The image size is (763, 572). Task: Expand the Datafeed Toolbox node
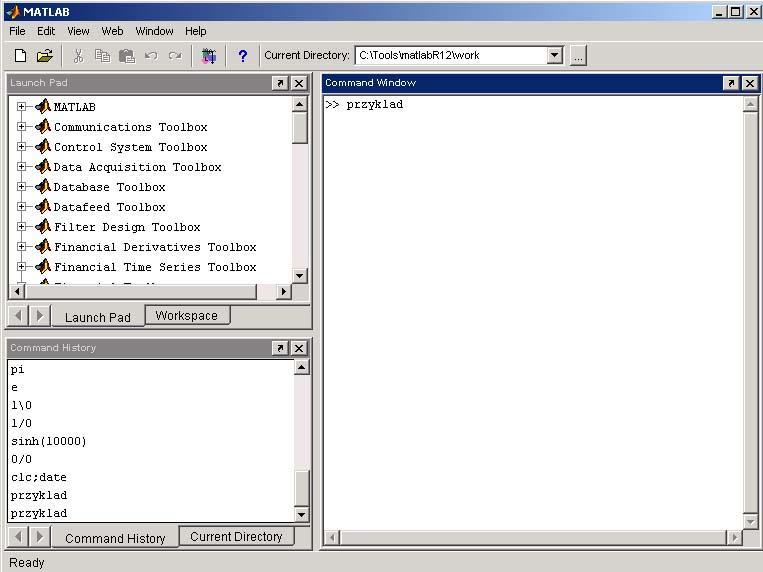21,206
